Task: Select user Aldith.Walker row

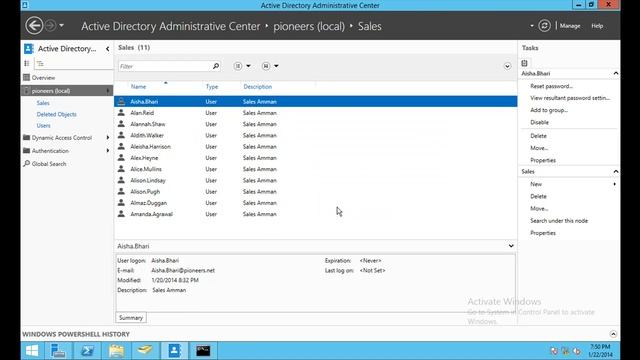Action: 316,135
